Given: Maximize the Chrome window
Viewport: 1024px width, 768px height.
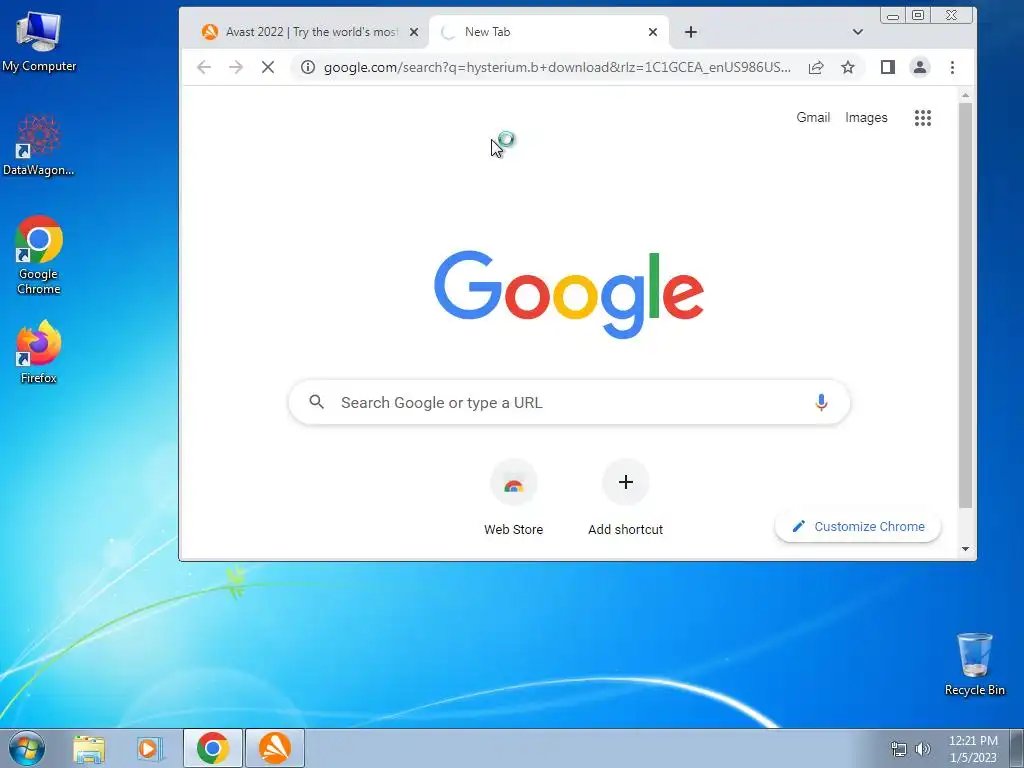Looking at the screenshot, I should click(918, 15).
